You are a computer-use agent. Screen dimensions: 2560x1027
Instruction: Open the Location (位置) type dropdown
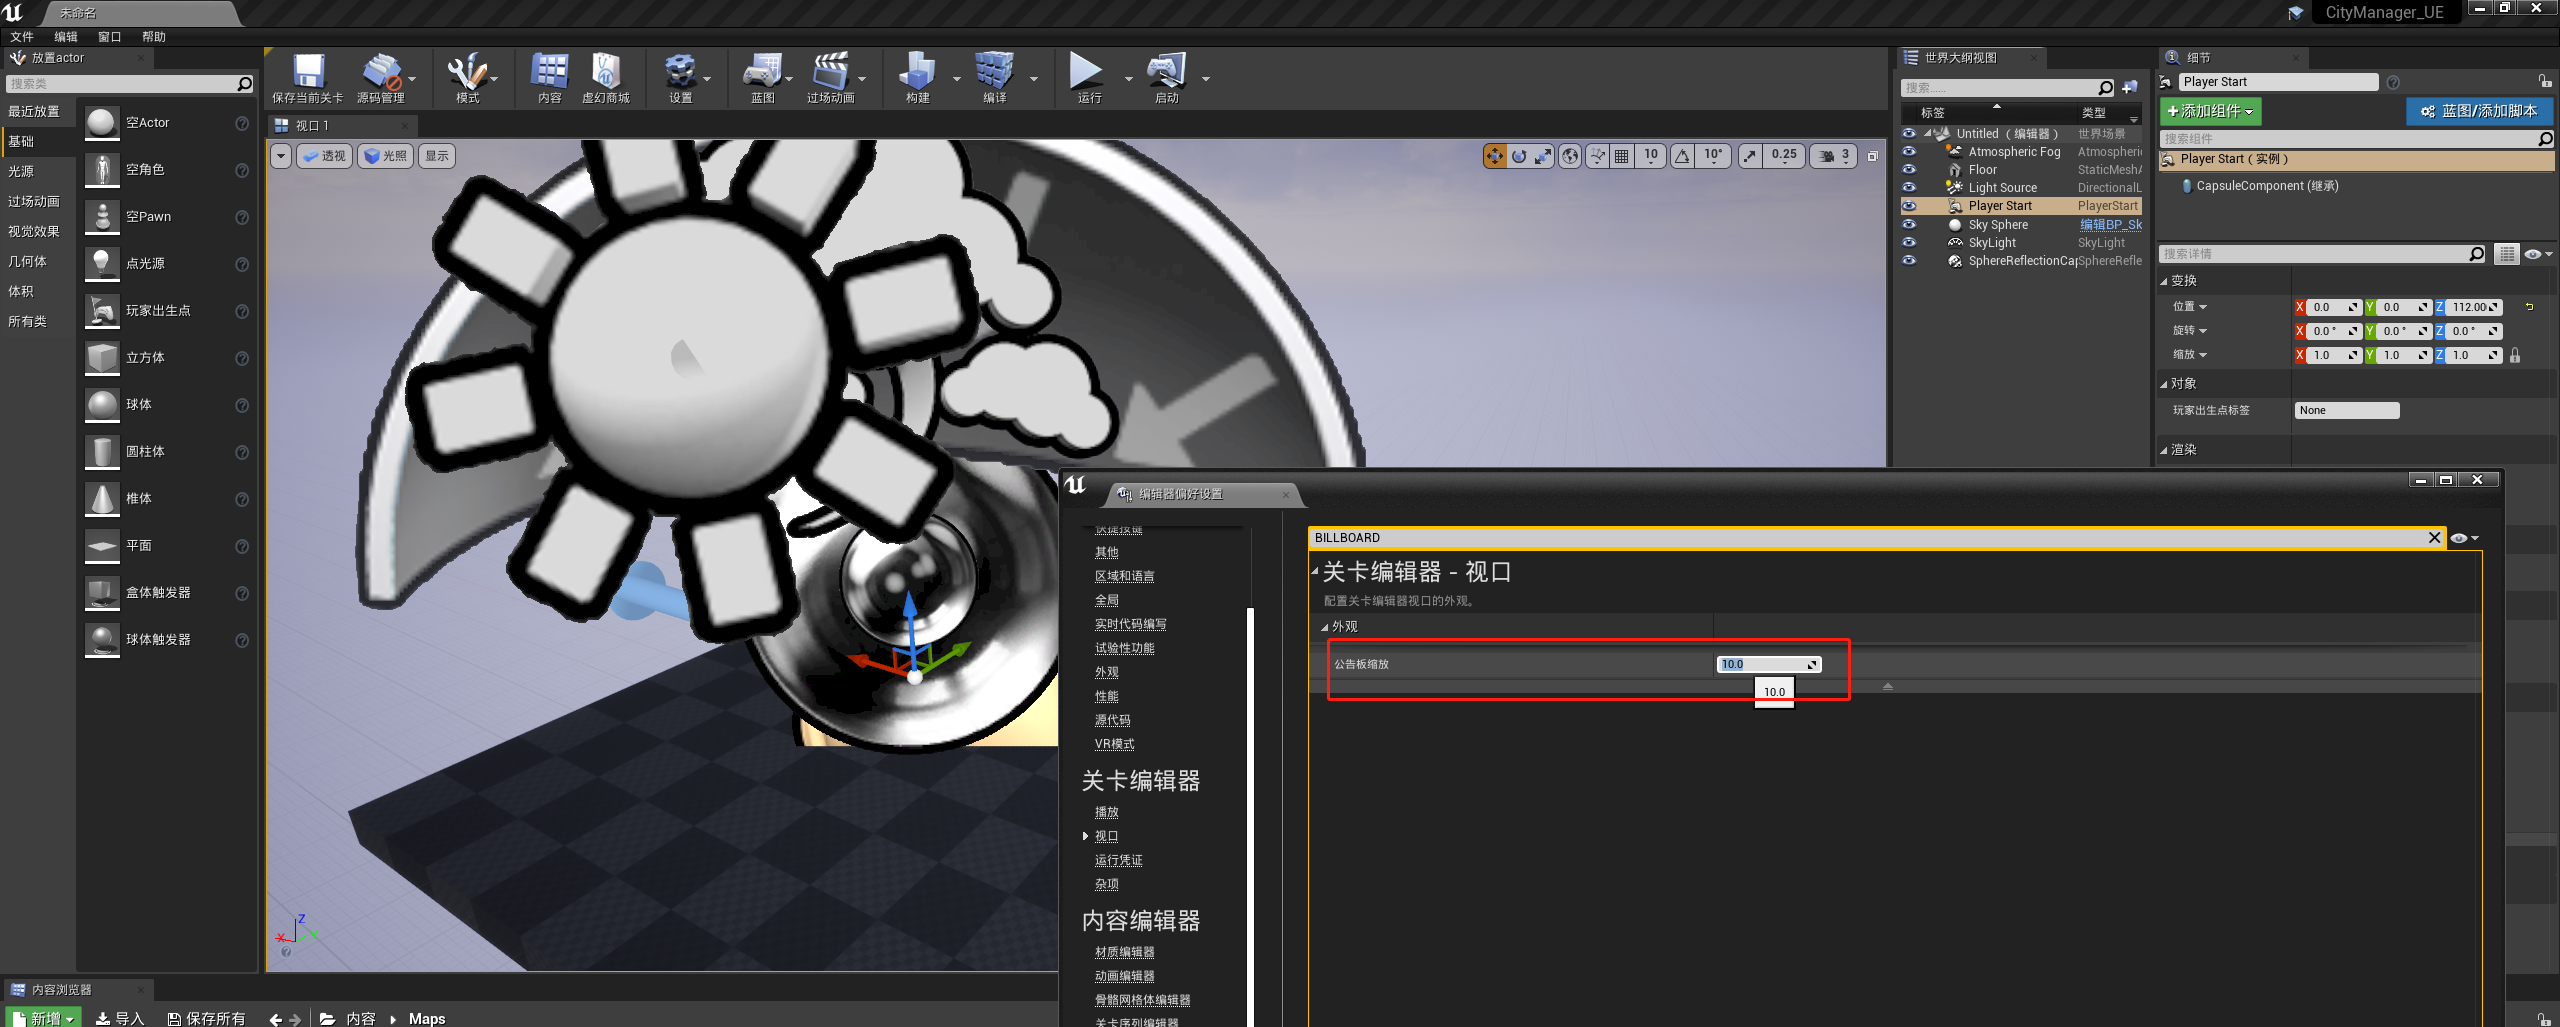2190,307
